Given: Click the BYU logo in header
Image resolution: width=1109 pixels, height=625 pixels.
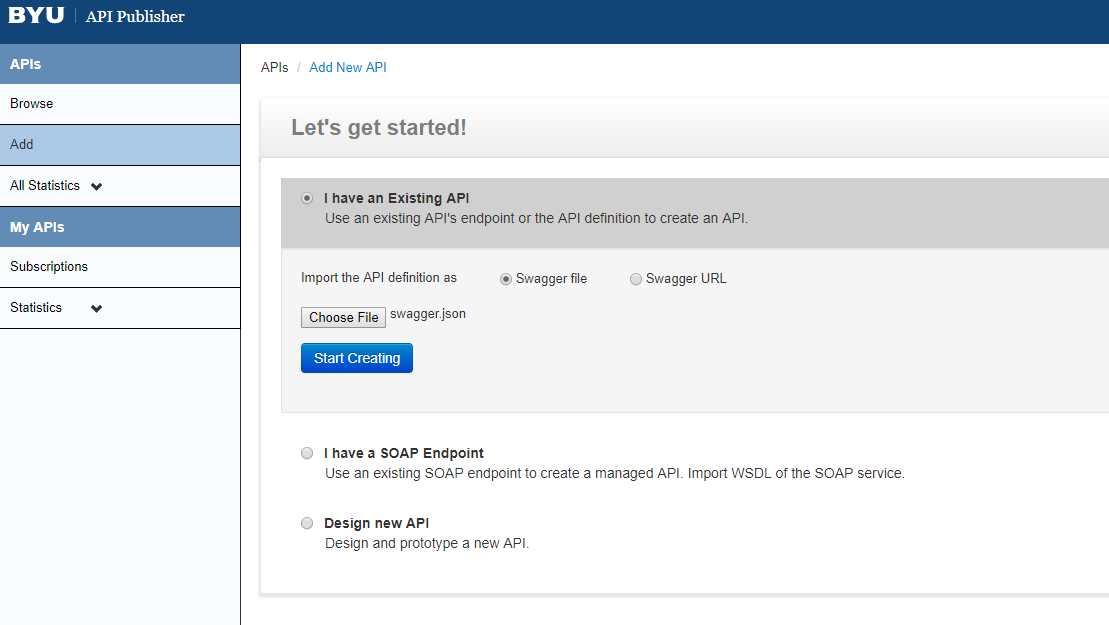Looking at the screenshot, I should click(x=36, y=16).
